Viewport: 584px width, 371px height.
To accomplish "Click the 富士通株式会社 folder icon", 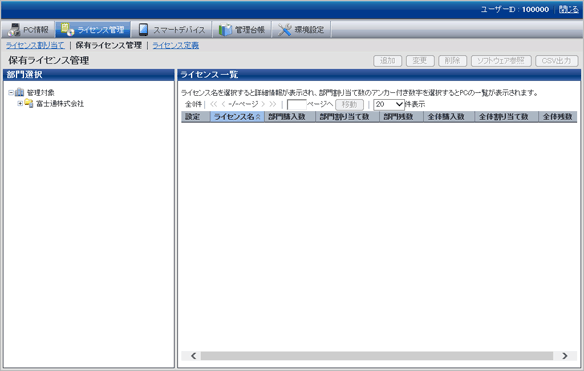I will pos(29,103).
